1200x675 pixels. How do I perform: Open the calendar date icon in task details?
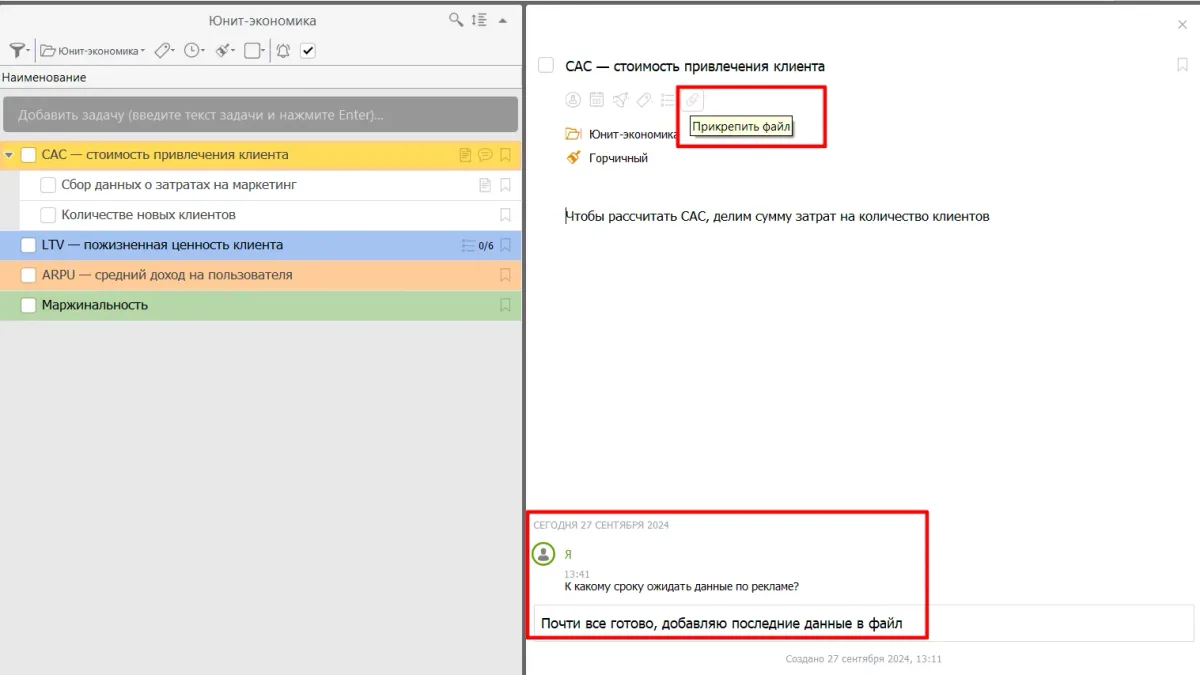pos(596,99)
